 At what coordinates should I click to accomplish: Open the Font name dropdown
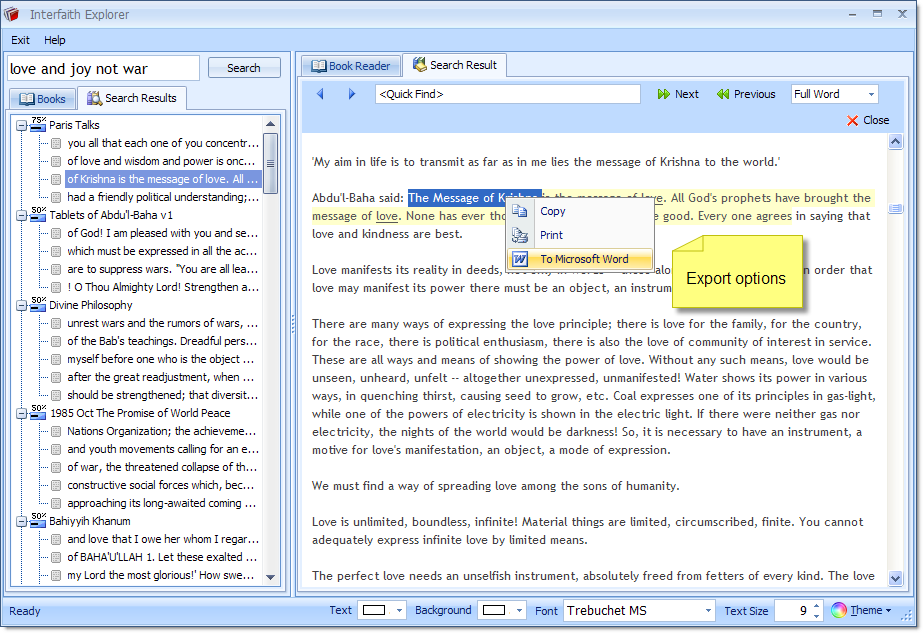pos(708,610)
